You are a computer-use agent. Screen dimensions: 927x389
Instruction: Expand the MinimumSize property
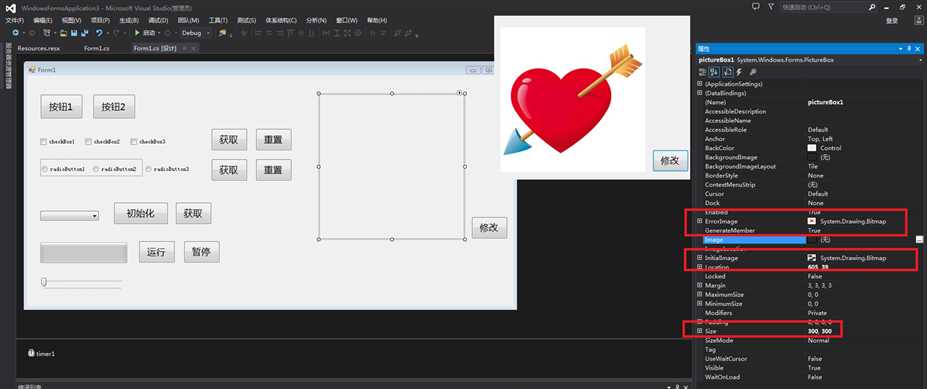pos(699,303)
